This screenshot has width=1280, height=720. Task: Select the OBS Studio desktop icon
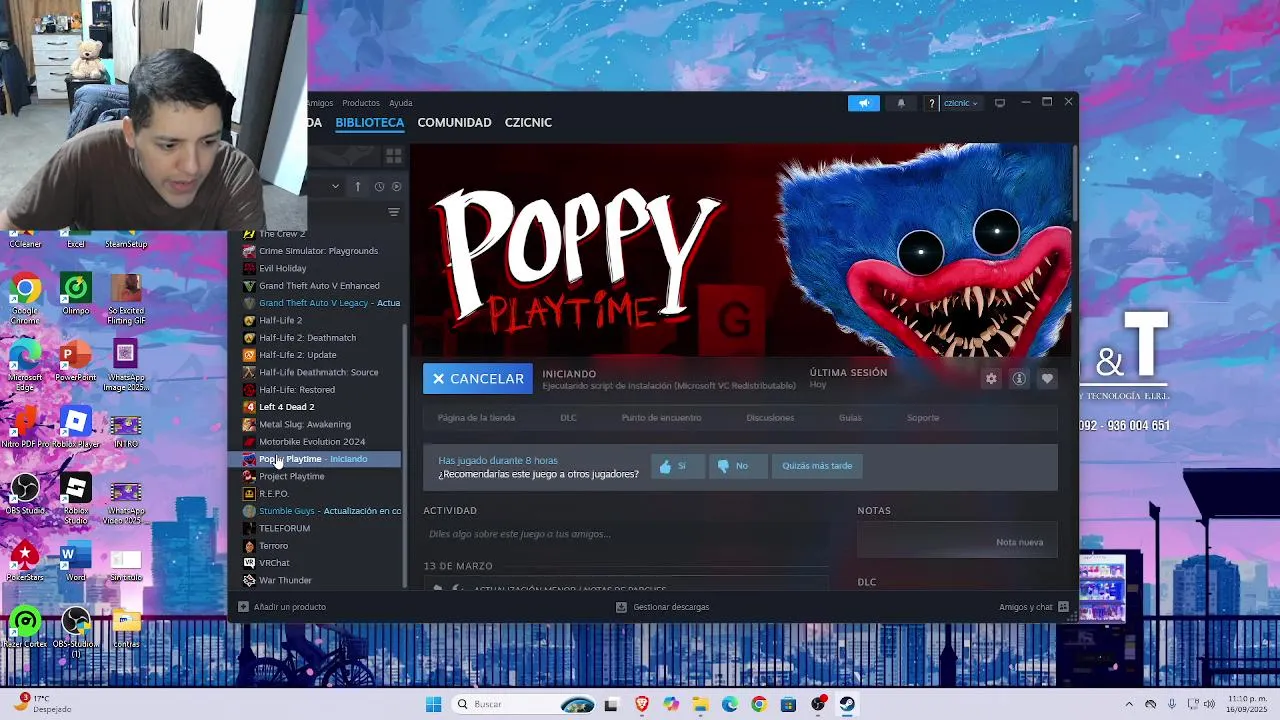pyautogui.click(x=25, y=495)
